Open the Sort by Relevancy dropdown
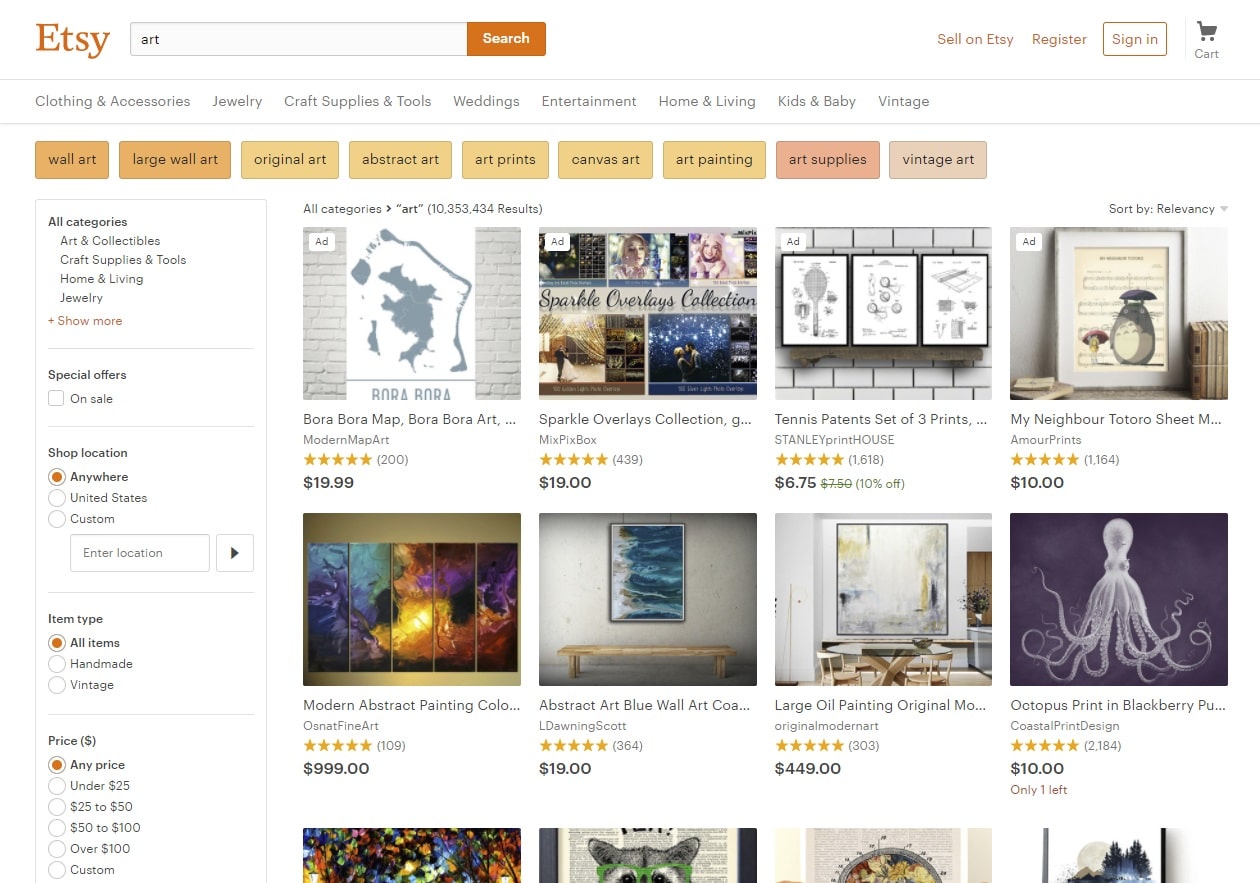1260x883 pixels. pyautogui.click(x=1168, y=209)
